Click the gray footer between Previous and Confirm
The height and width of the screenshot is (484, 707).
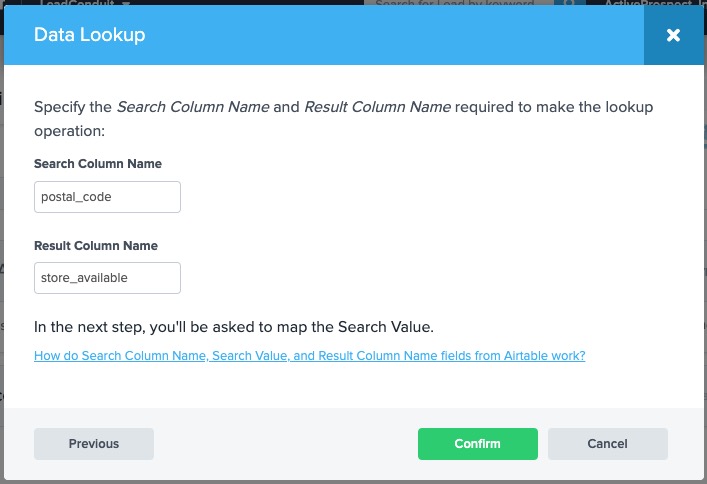coord(285,444)
